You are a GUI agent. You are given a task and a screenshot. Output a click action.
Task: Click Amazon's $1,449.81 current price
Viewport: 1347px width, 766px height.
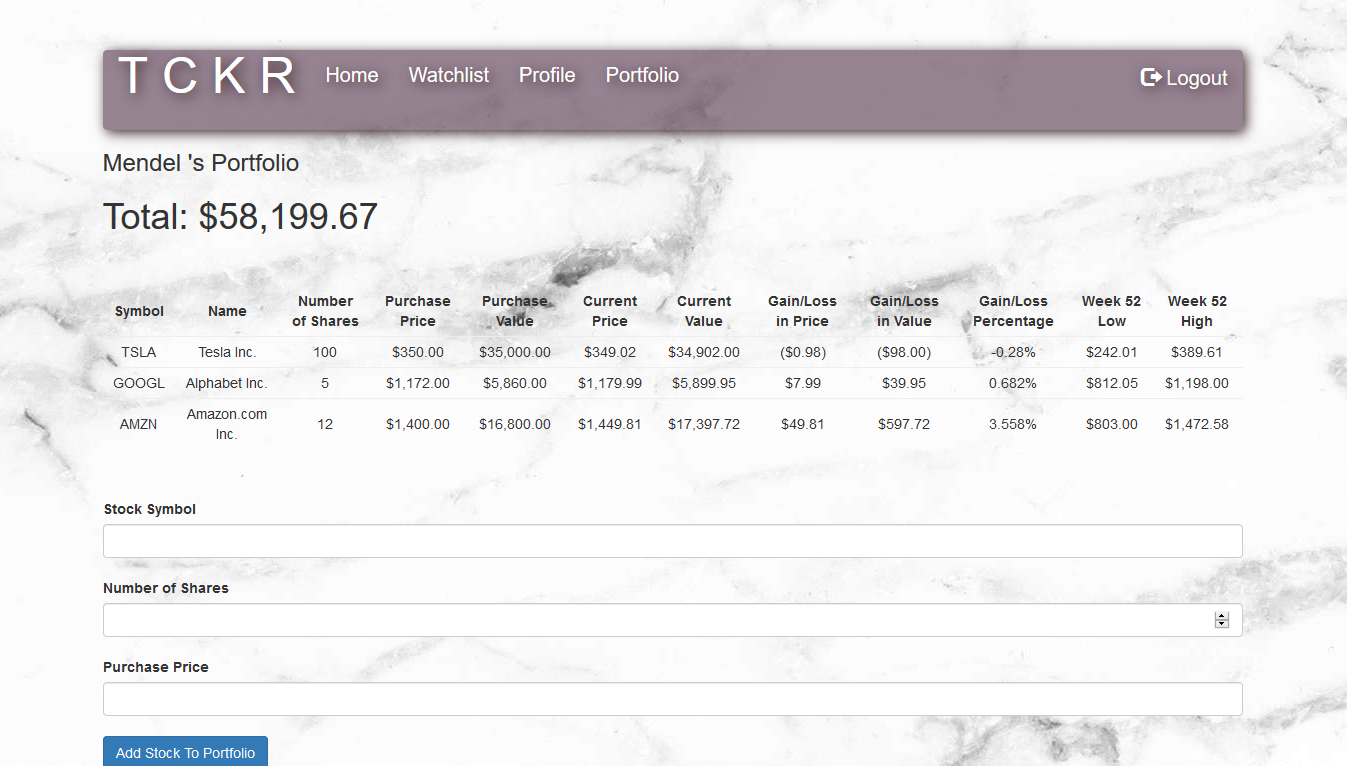coord(610,424)
